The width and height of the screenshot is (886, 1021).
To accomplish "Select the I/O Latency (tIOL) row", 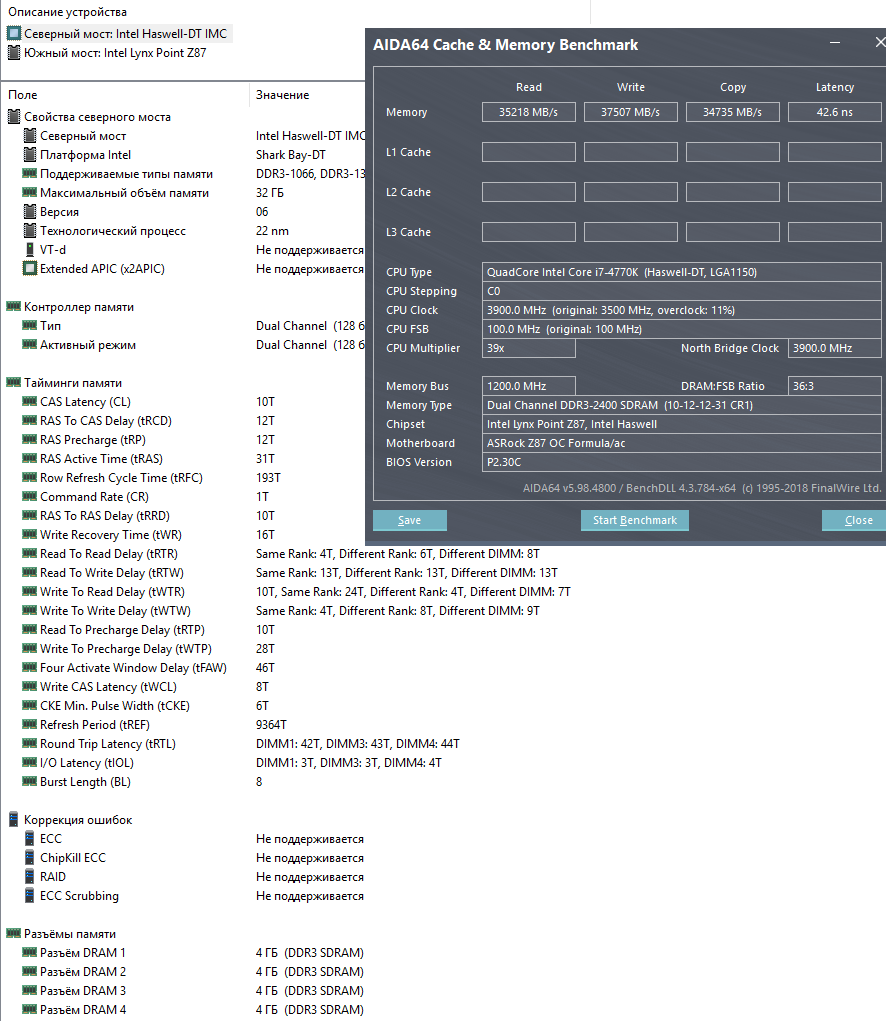I will click(232, 762).
